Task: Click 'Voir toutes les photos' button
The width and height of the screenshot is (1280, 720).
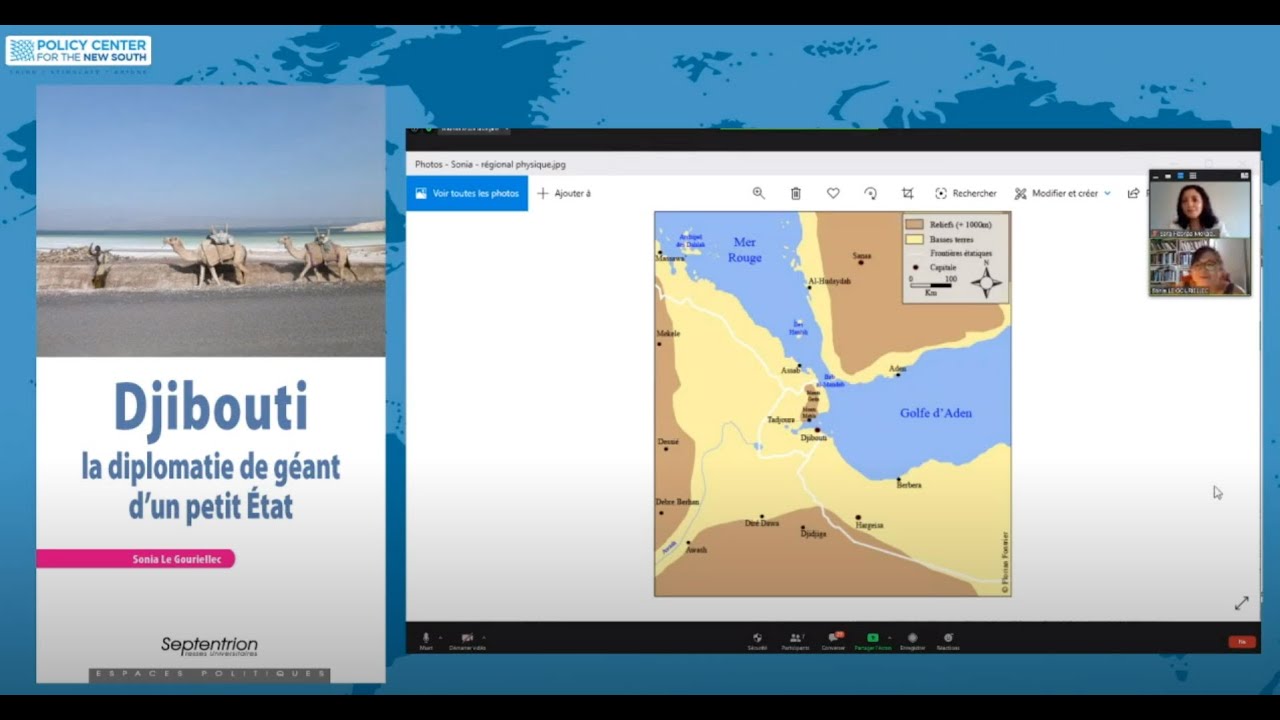Action: click(x=467, y=193)
